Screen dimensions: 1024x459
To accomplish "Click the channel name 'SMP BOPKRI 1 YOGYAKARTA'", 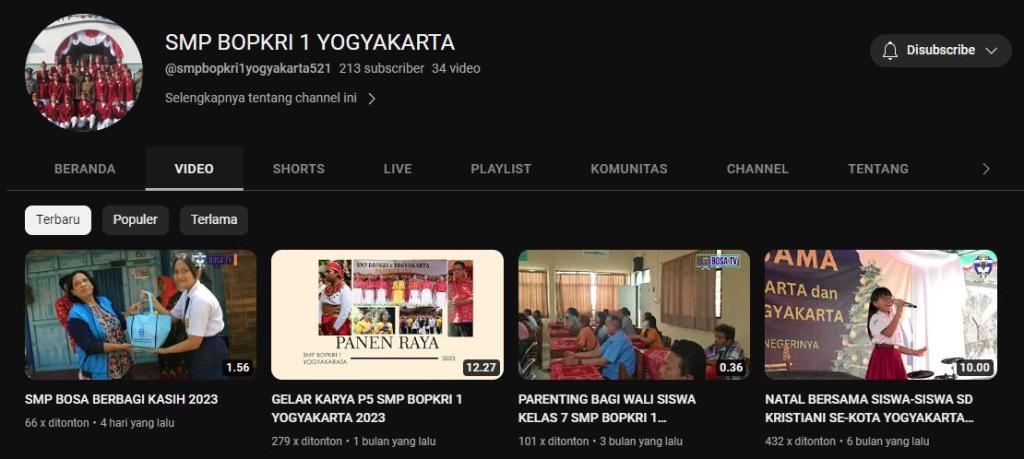I will pos(310,42).
